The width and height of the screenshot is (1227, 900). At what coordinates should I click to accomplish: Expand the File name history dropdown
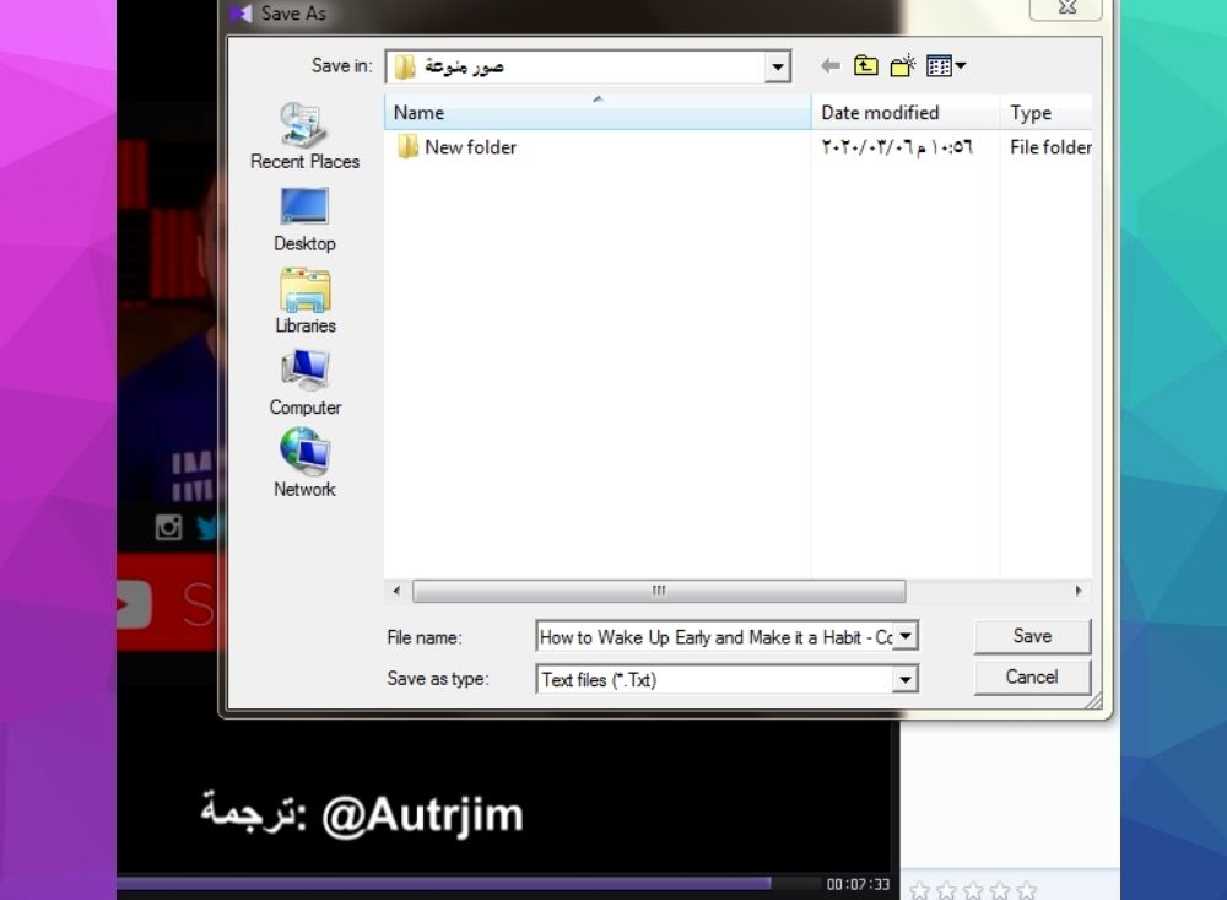tap(905, 636)
